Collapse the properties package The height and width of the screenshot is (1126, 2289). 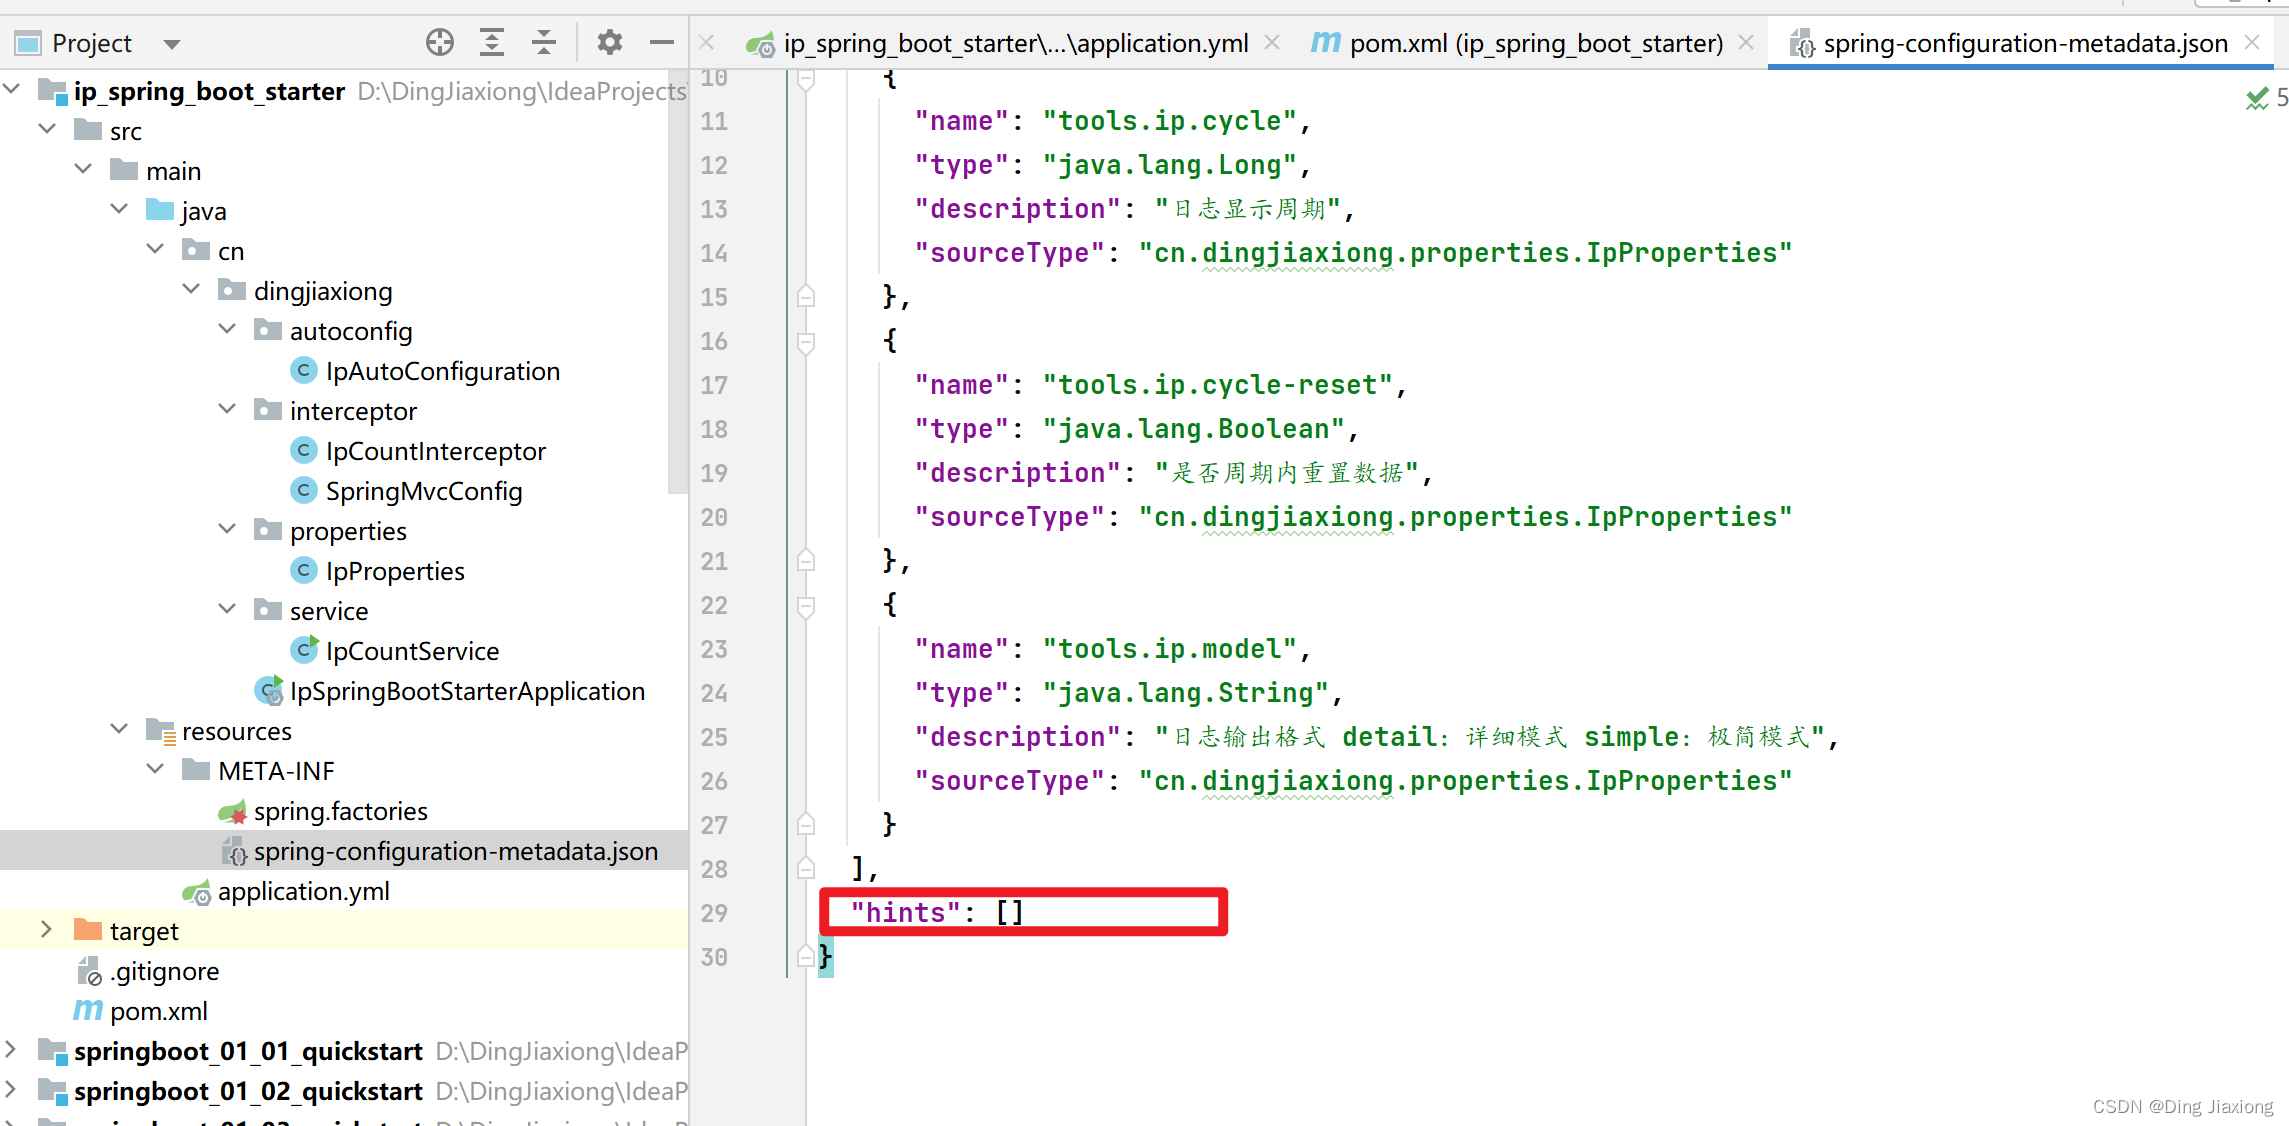(227, 529)
